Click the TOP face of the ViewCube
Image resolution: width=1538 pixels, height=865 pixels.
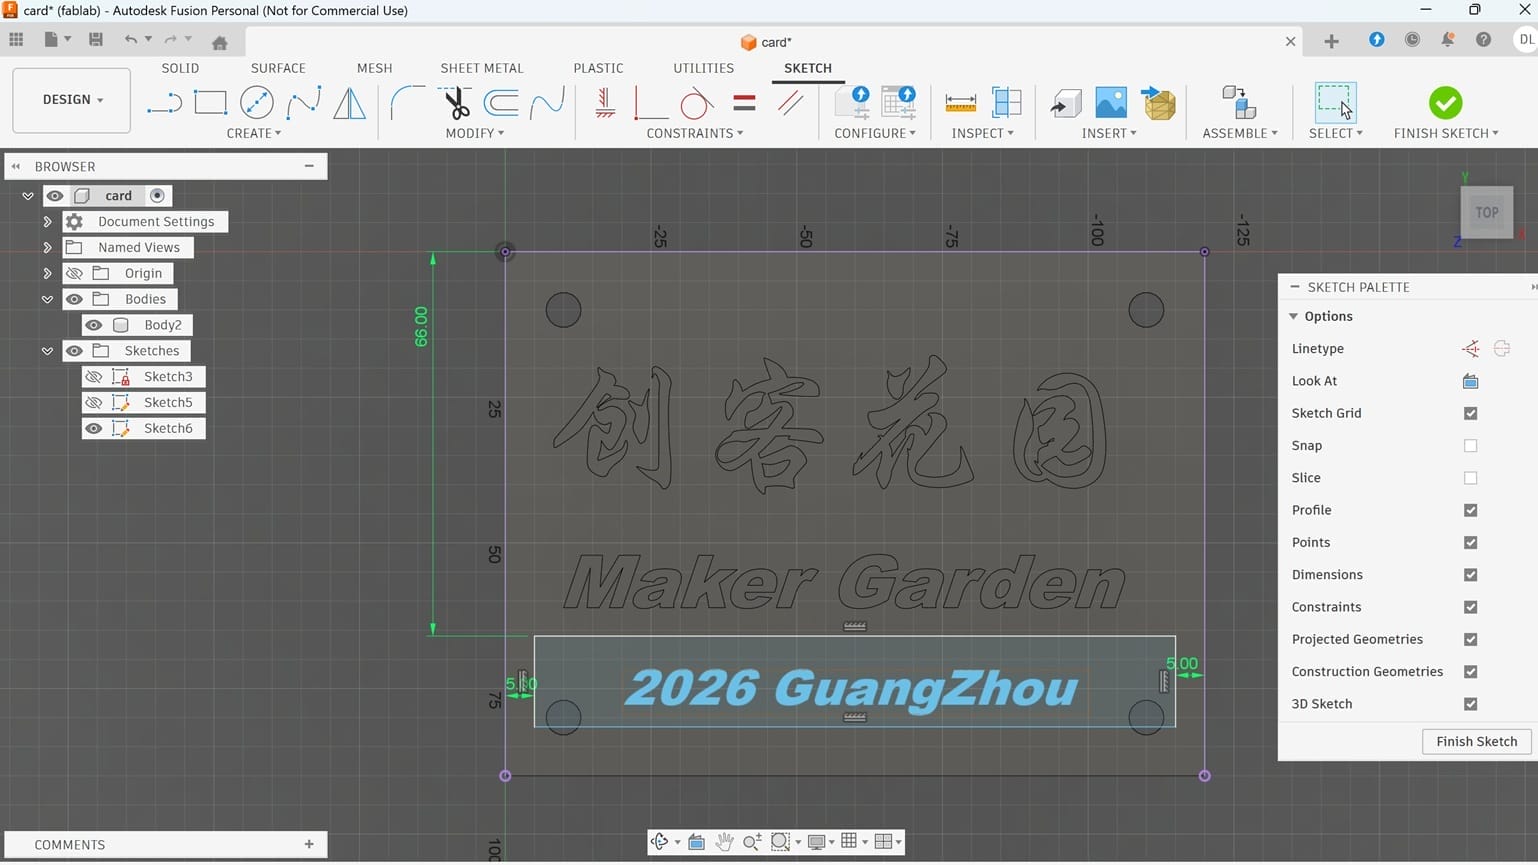pos(1486,212)
